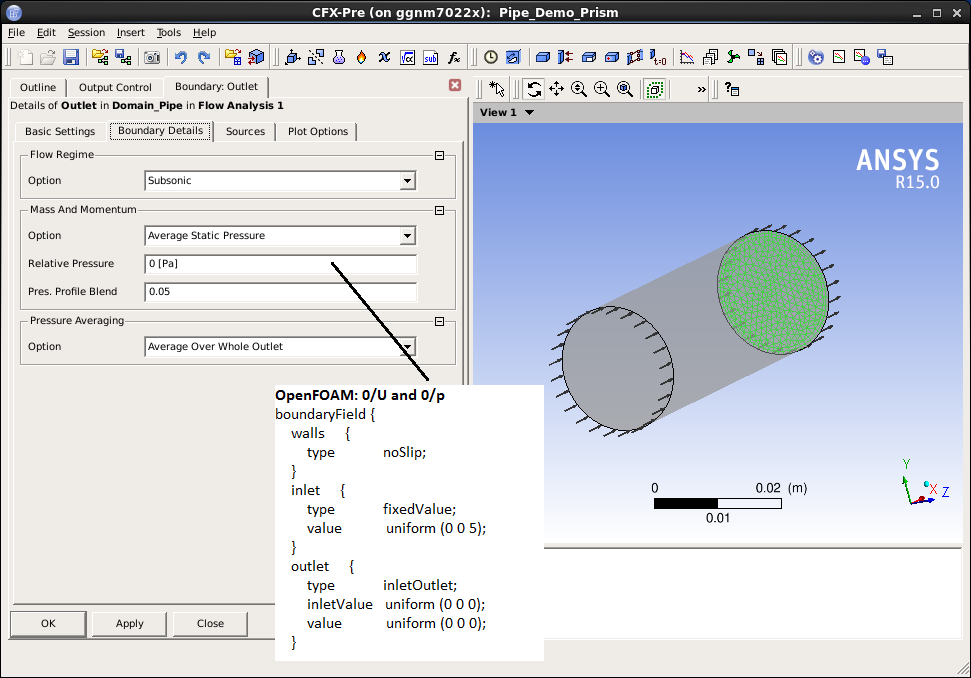Click the OK button
971x678 pixels.
coord(48,624)
